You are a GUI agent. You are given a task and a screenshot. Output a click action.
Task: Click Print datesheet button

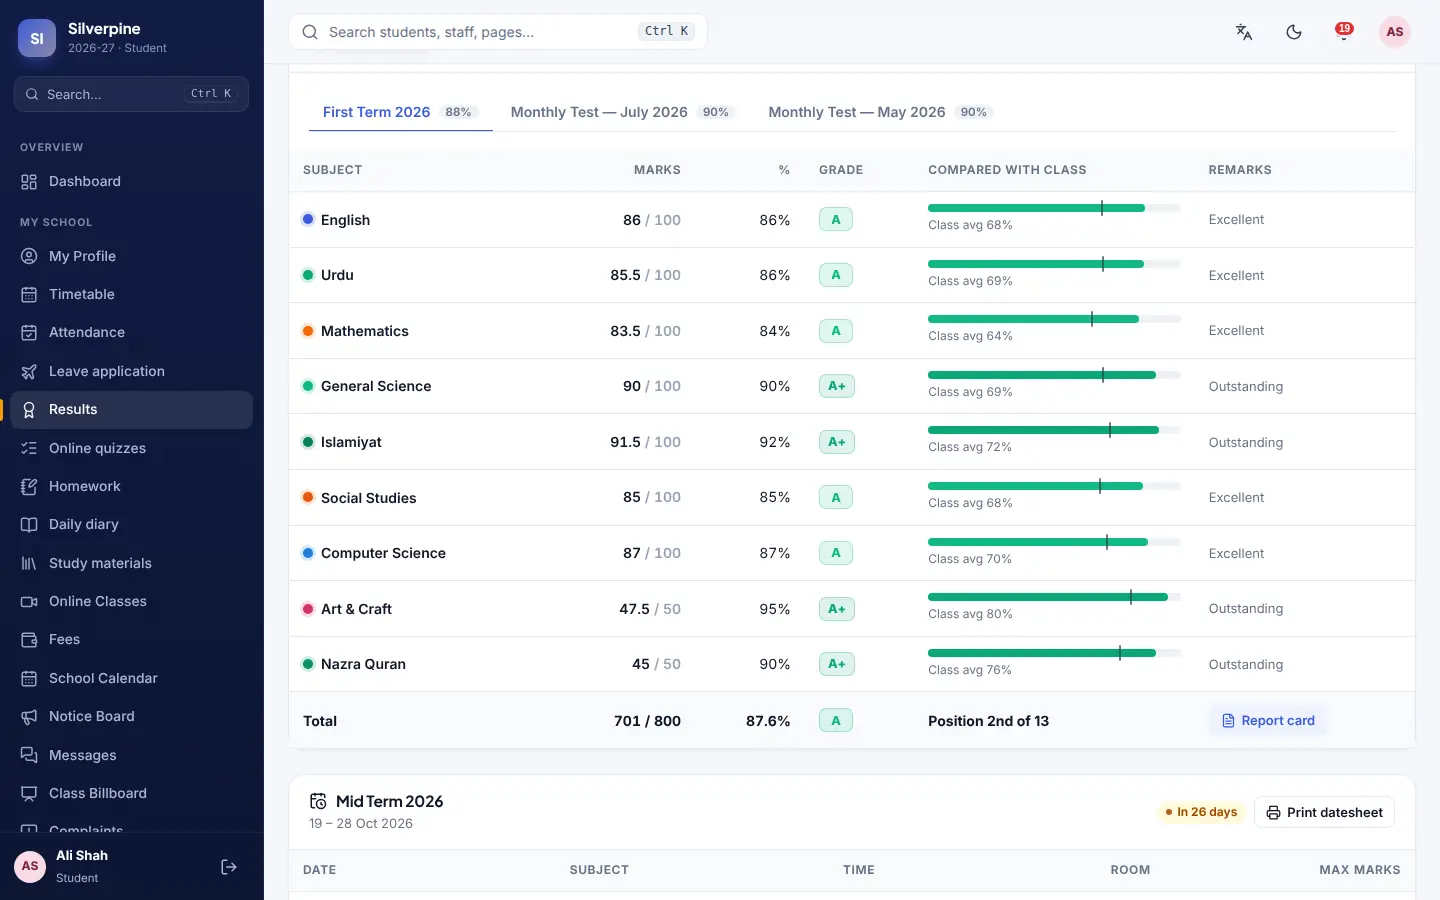tap(1324, 812)
